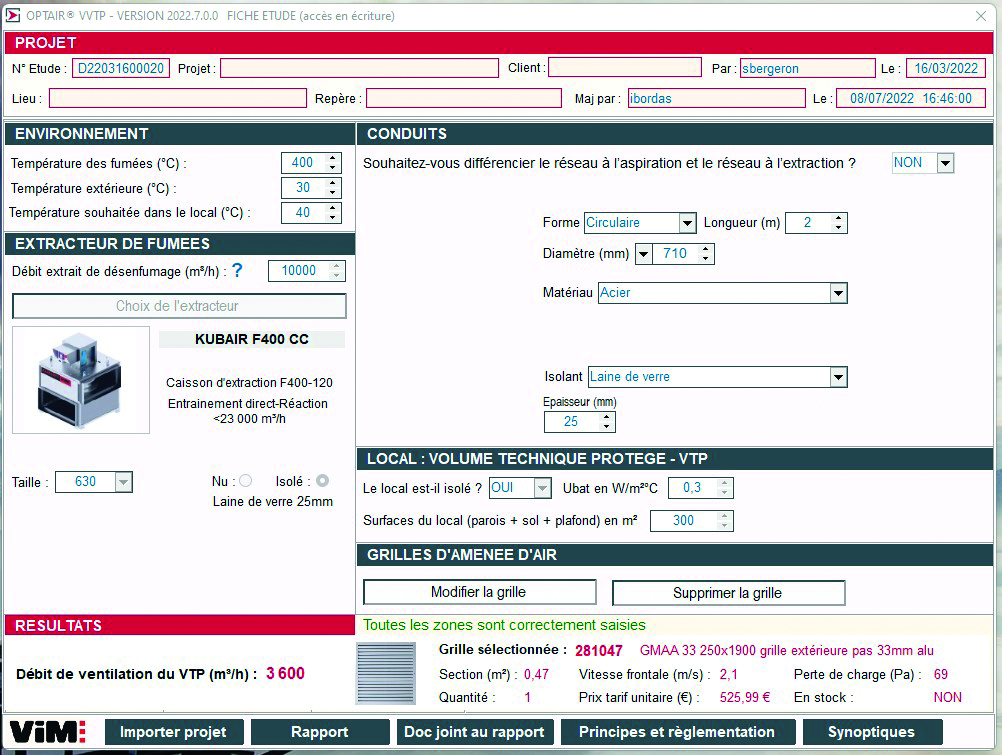
Task: Click the Température souhaitée dans le local stepper
Action: pos(332,213)
